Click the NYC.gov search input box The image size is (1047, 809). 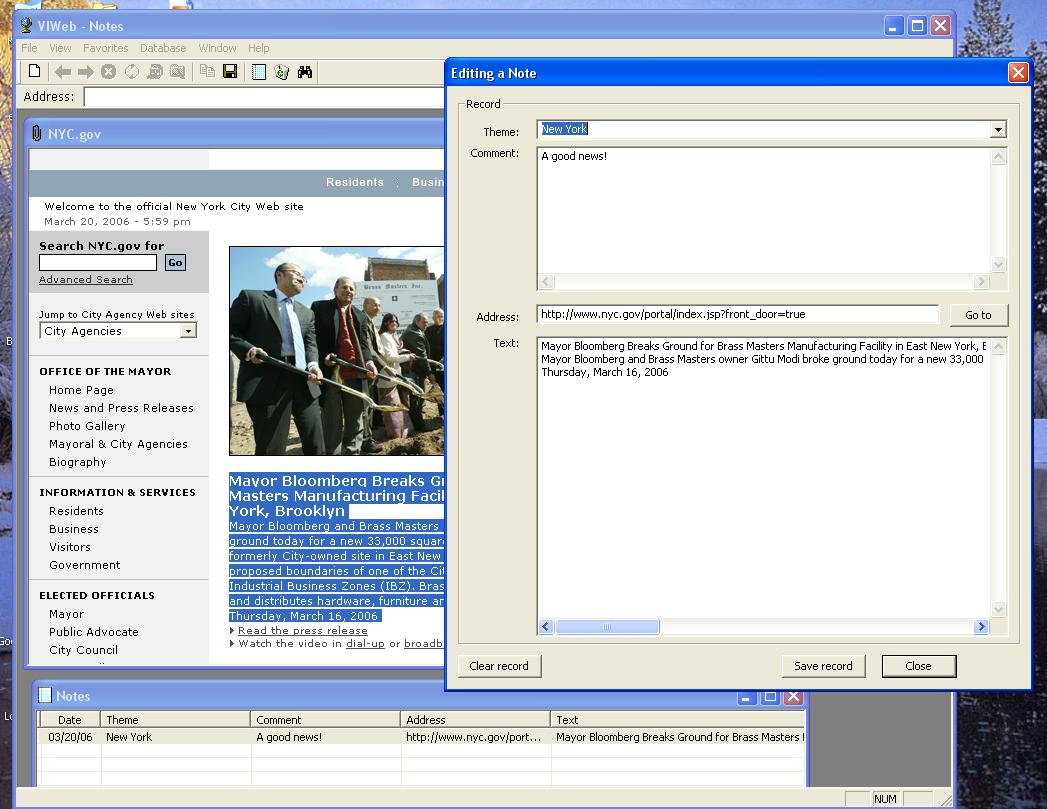click(x=97, y=262)
